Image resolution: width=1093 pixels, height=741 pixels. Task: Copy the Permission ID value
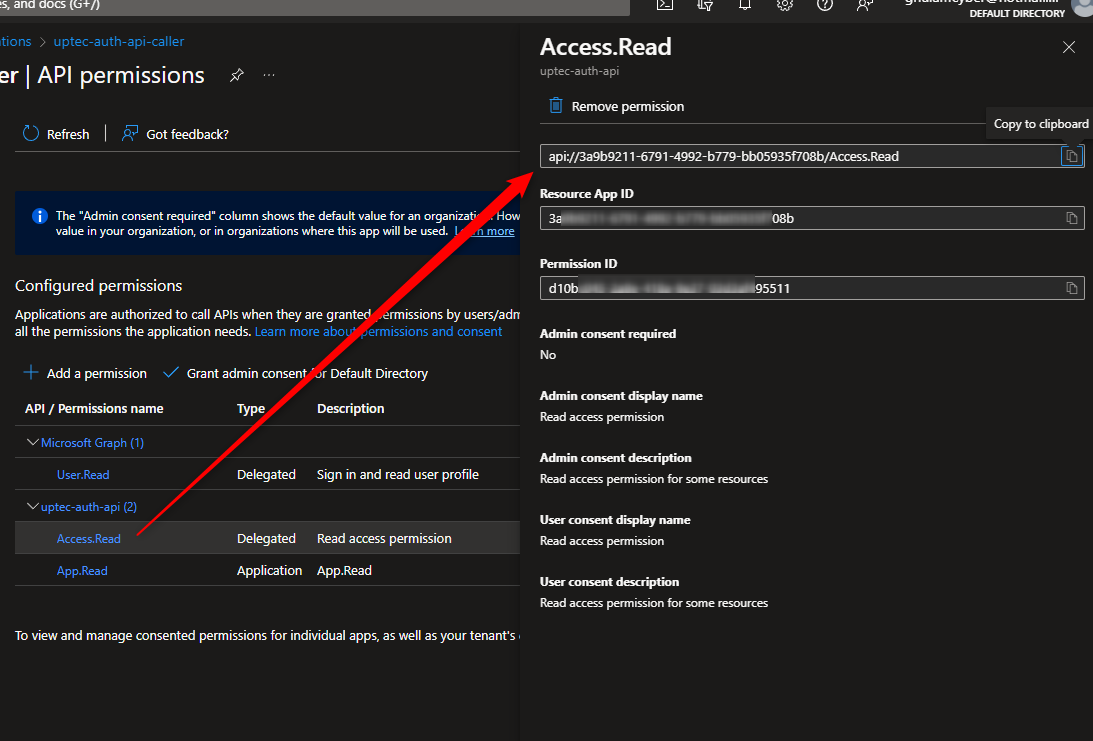[x=1071, y=288]
